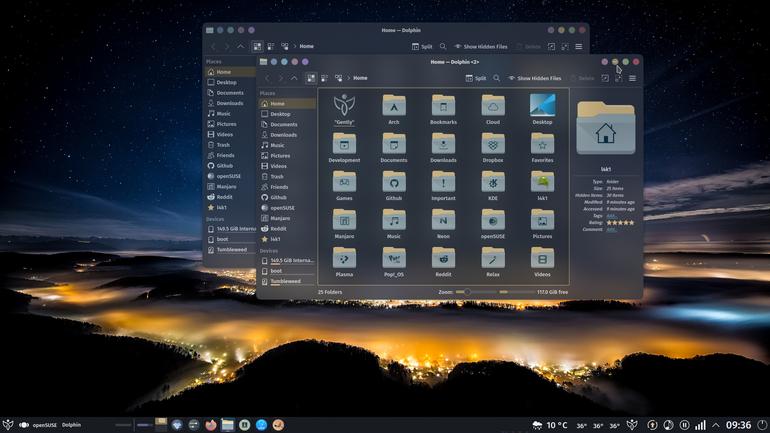Viewport: 770px width, 433px height.
Task: Select the Tumbleweed device in sidebar
Action: pyautogui.click(x=286, y=281)
